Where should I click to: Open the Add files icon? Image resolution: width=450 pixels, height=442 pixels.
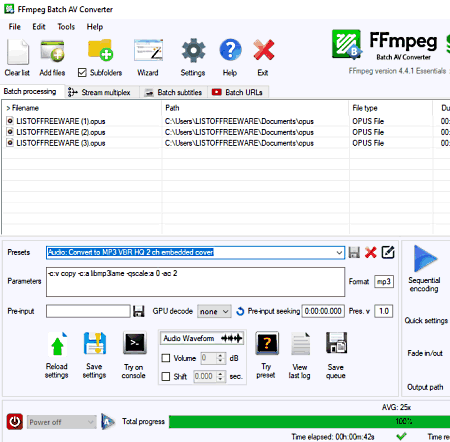pyautogui.click(x=52, y=51)
